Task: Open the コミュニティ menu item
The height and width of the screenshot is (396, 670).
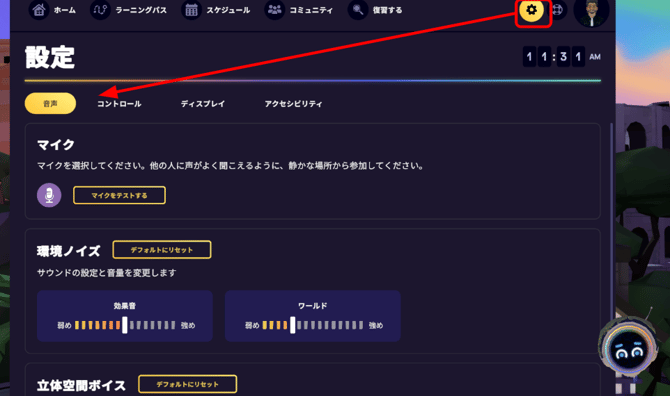Action: click(311, 10)
